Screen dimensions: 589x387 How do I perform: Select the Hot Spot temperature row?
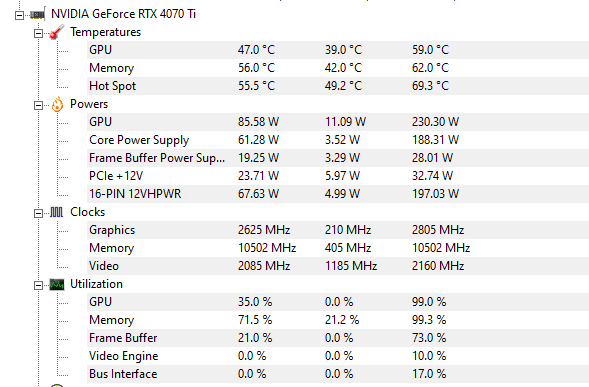click(x=338, y=86)
